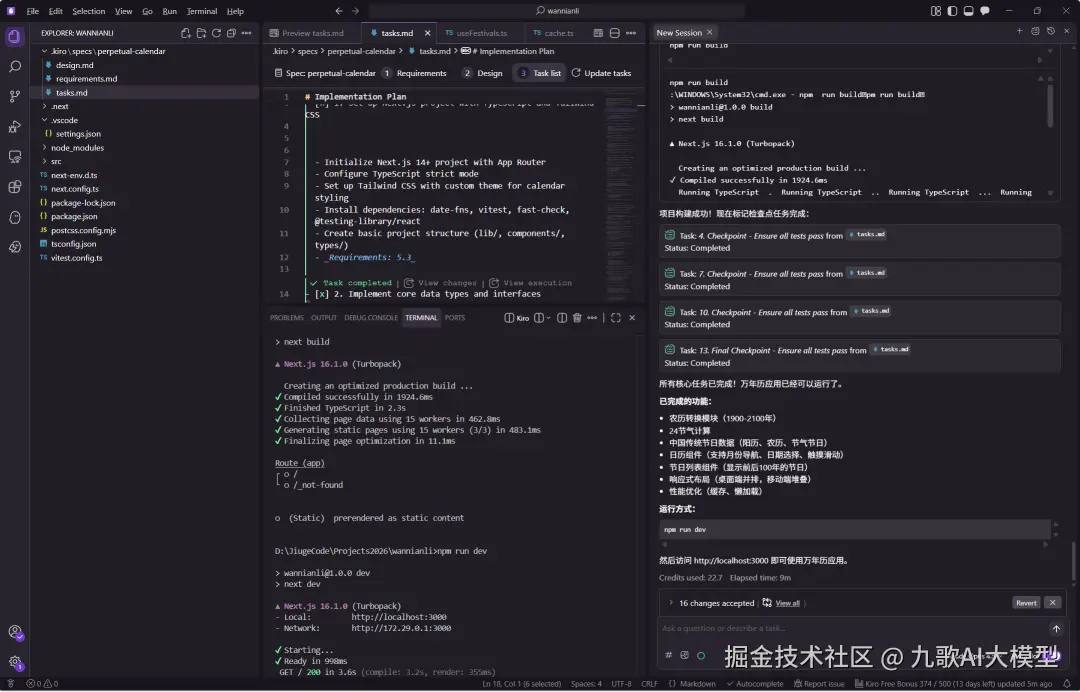Toggle the task 2 checkbox in tasks.md
The width and height of the screenshot is (1080, 692).
[x=322, y=294]
